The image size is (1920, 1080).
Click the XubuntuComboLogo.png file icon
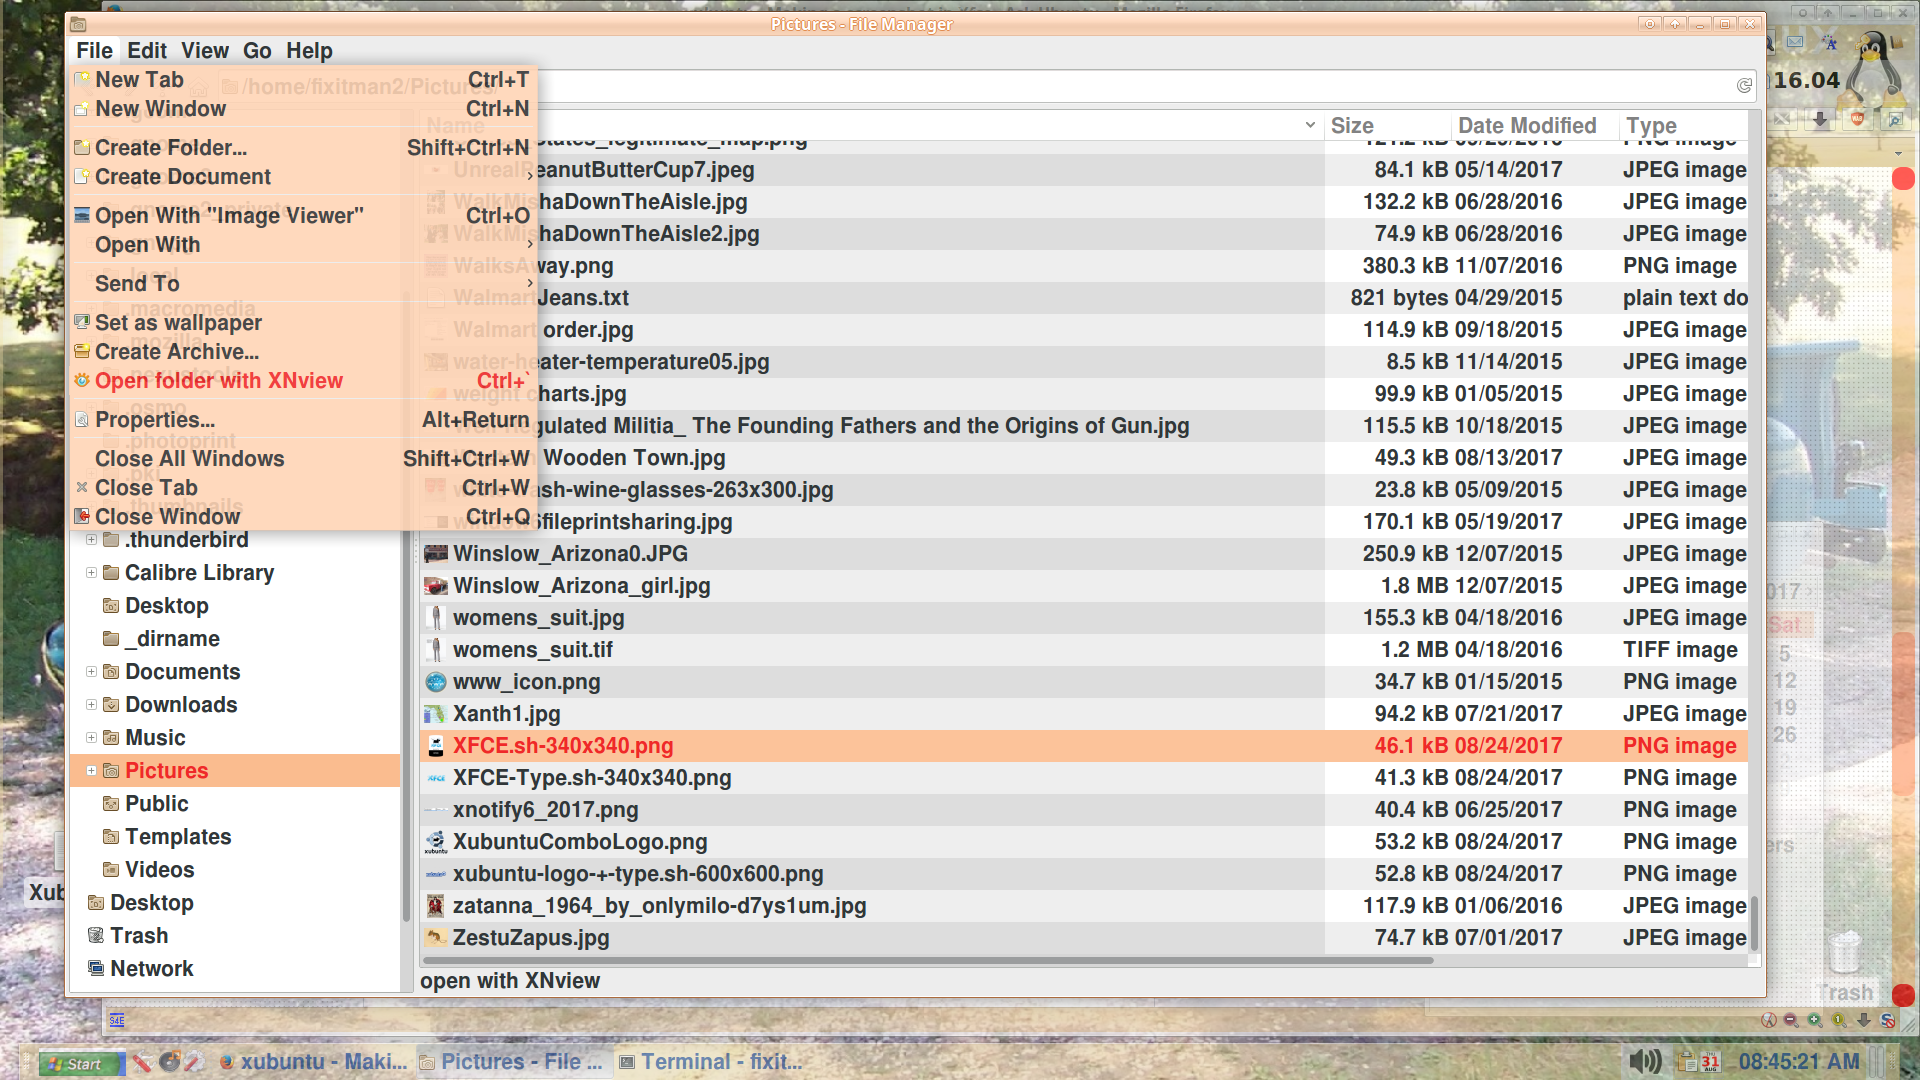(x=435, y=842)
